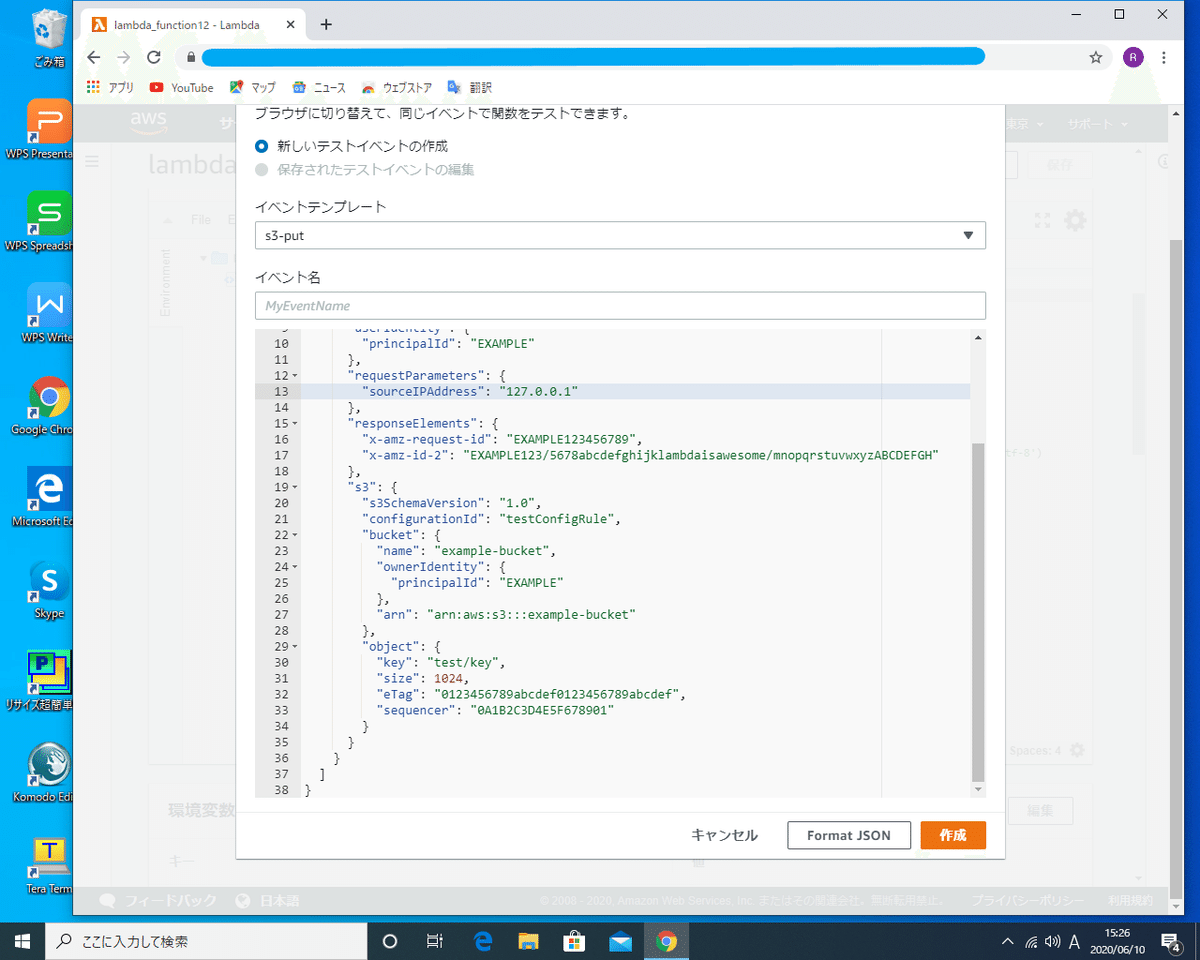Open the ニュース news bookmark
The height and width of the screenshot is (960, 1200).
tap(319, 88)
